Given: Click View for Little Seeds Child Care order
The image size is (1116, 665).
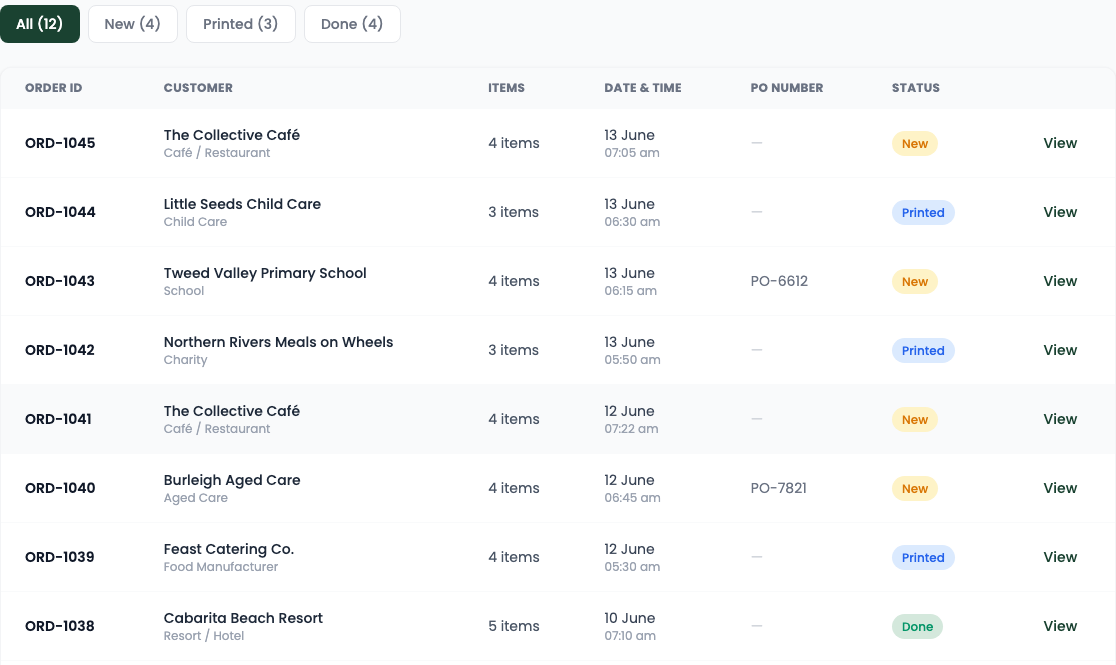Looking at the screenshot, I should click(1060, 212).
